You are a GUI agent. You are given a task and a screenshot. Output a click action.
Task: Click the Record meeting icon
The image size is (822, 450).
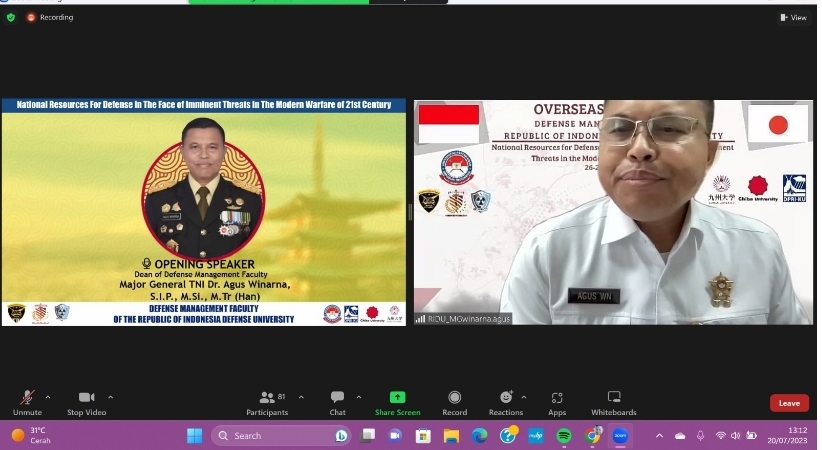tap(455, 398)
